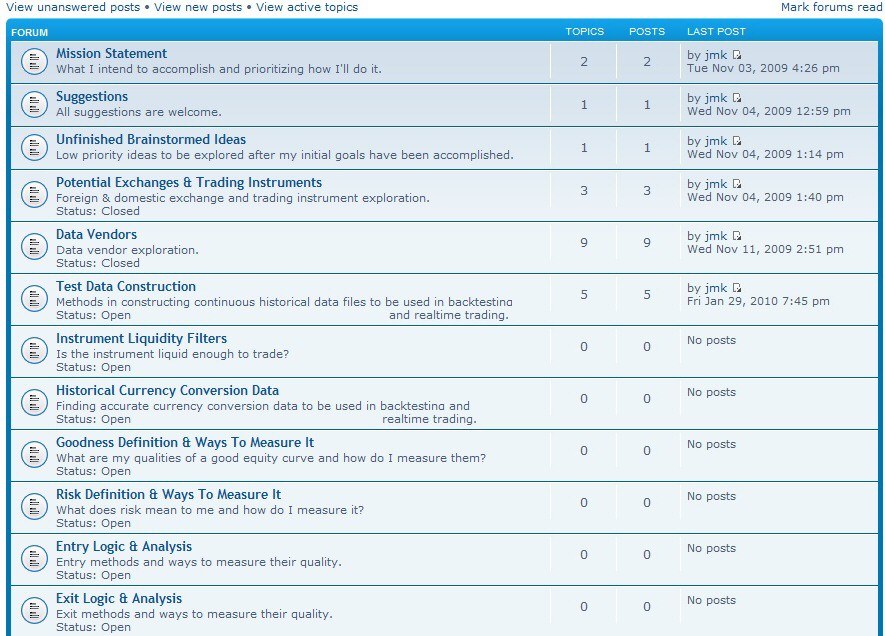This screenshot has width=885, height=636.
Task: Click the Data Vendors forum icon
Action: (x=34, y=248)
